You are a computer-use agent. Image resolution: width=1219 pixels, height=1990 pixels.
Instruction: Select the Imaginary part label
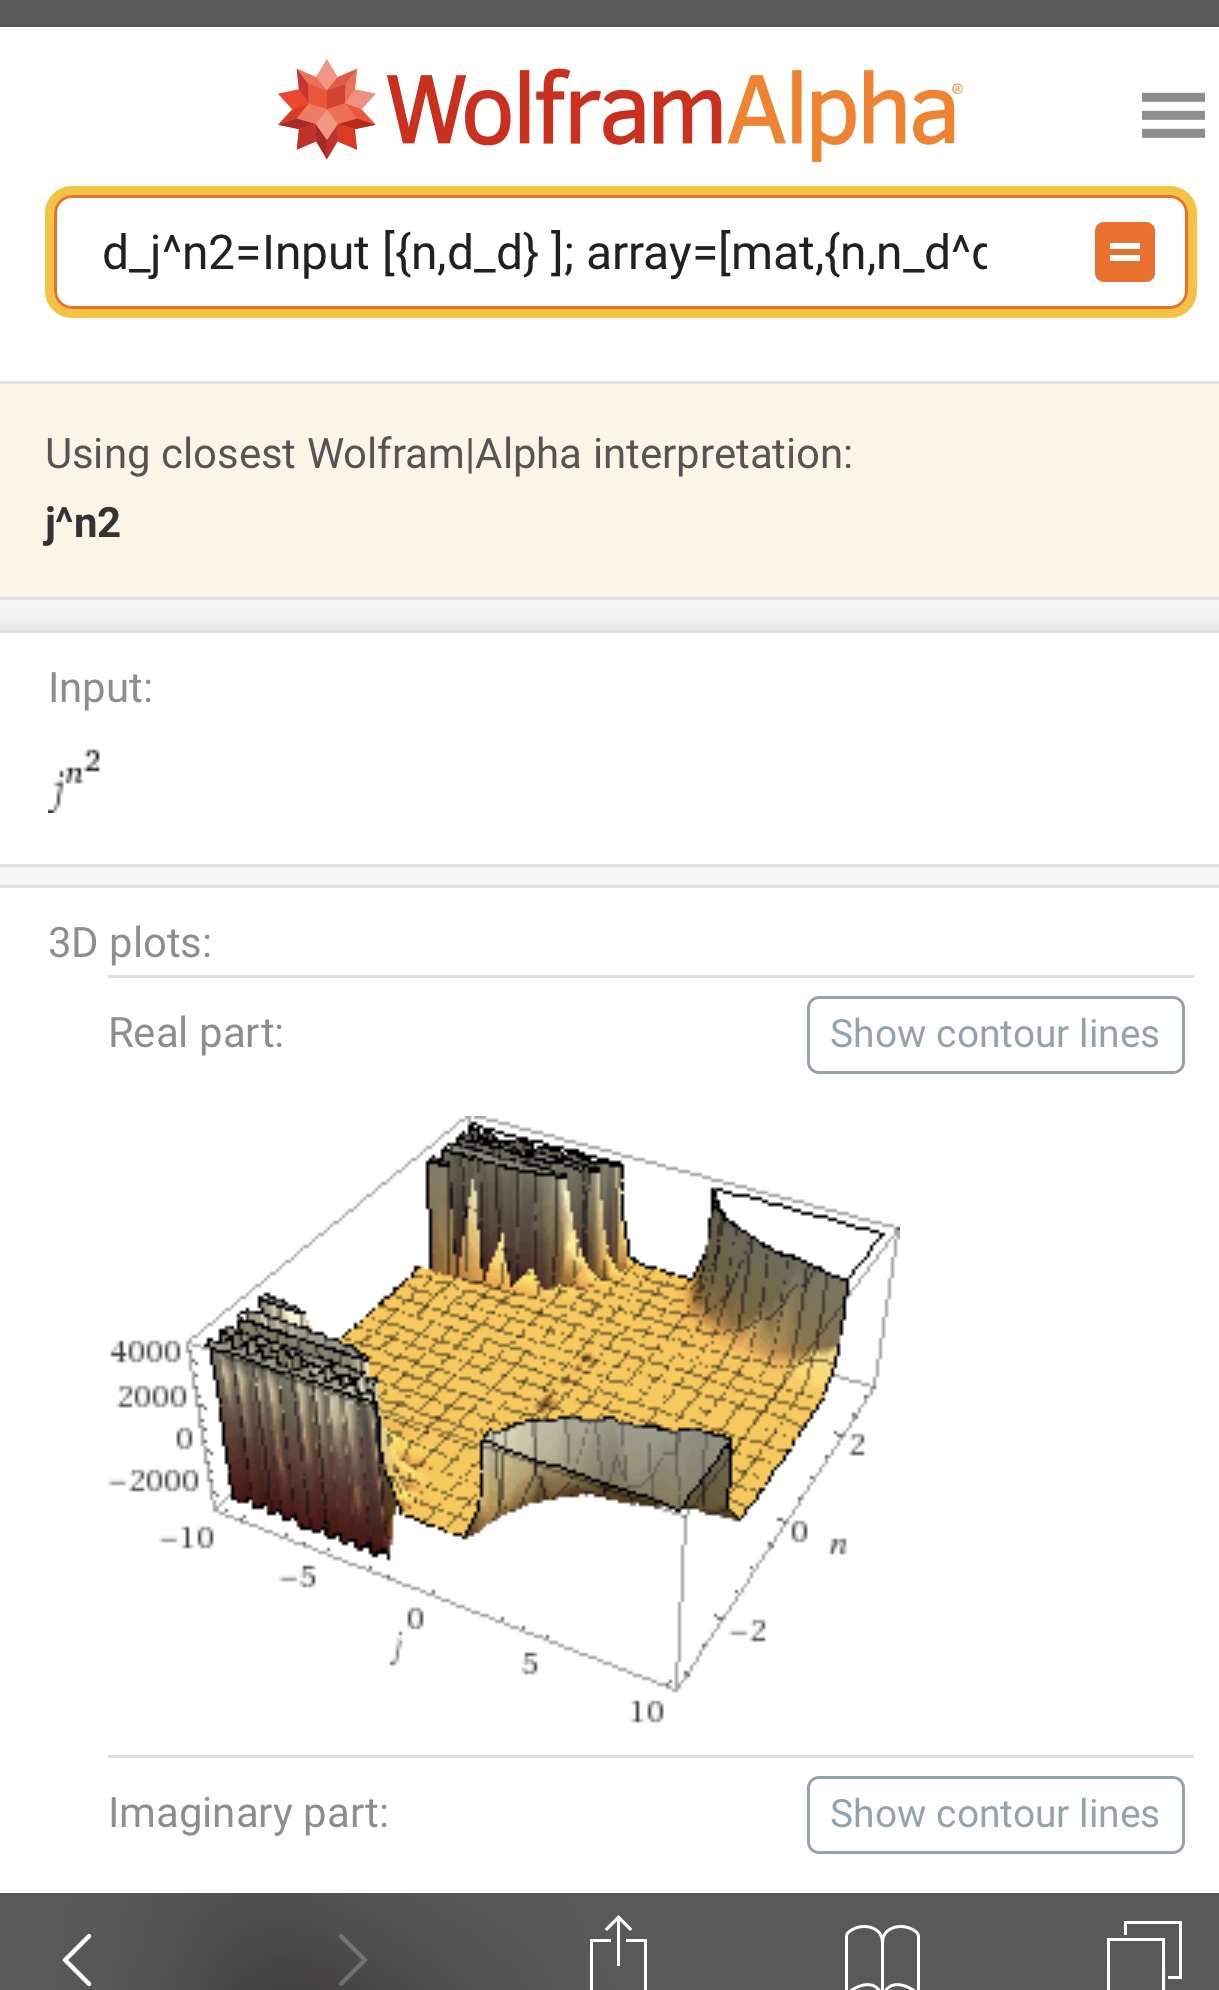[248, 1813]
